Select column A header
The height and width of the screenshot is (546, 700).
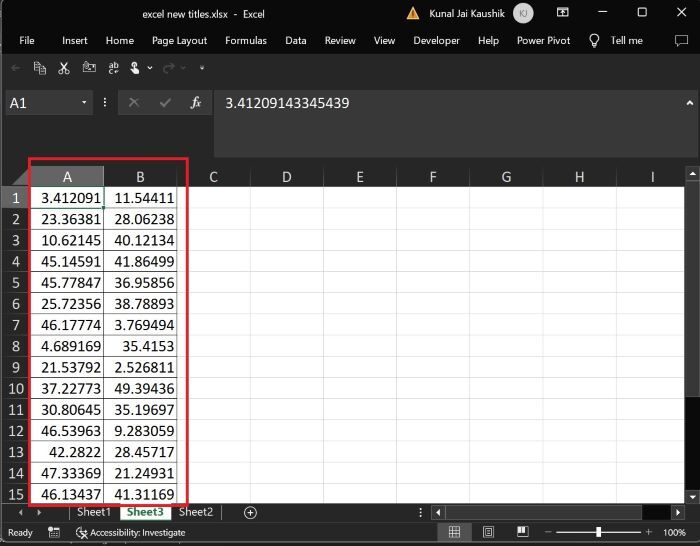pyautogui.click(x=67, y=177)
